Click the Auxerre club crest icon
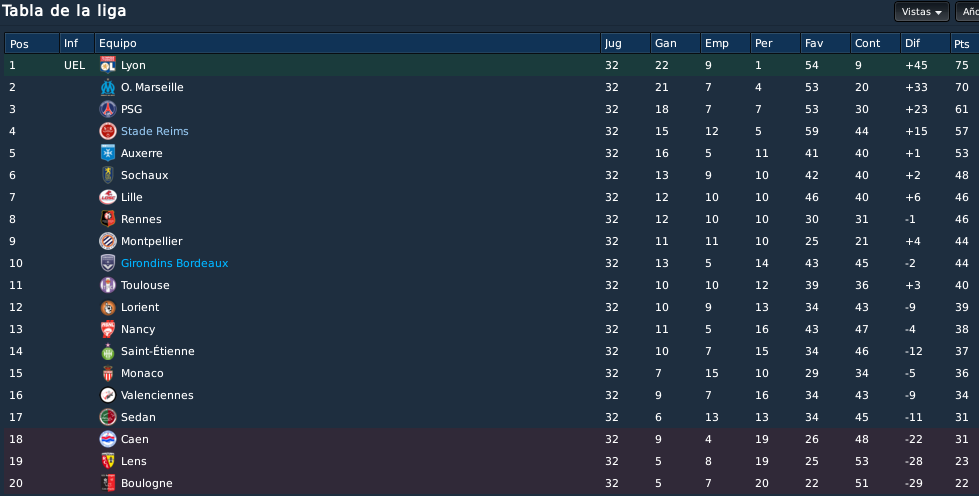This screenshot has height=496, width=979. point(108,153)
